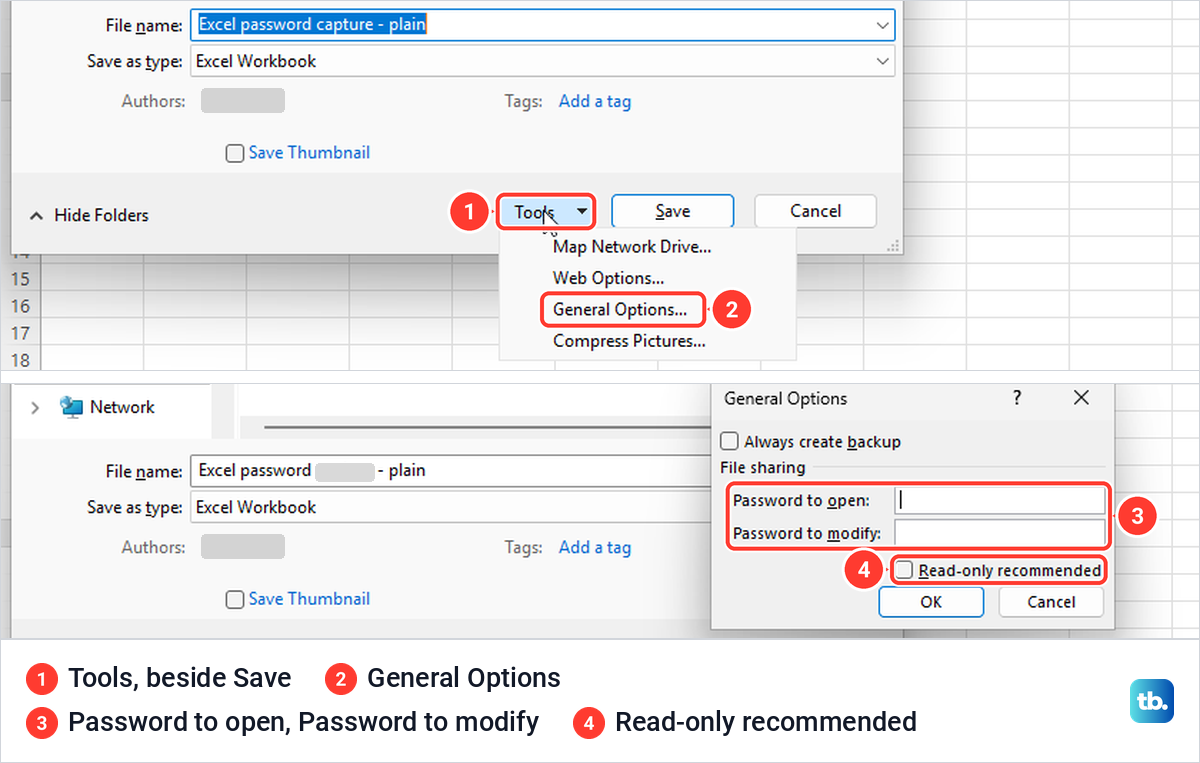Confirm General Options with OK
This screenshot has width=1200, height=763.
[931, 602]
